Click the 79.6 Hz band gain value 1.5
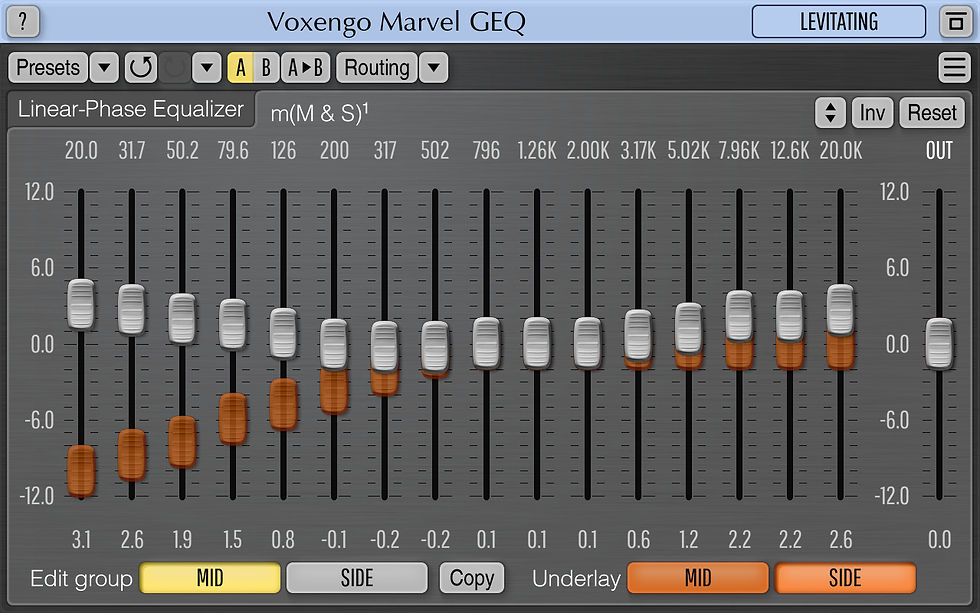Viewport: 980px width, 613px height. point(233,539)
